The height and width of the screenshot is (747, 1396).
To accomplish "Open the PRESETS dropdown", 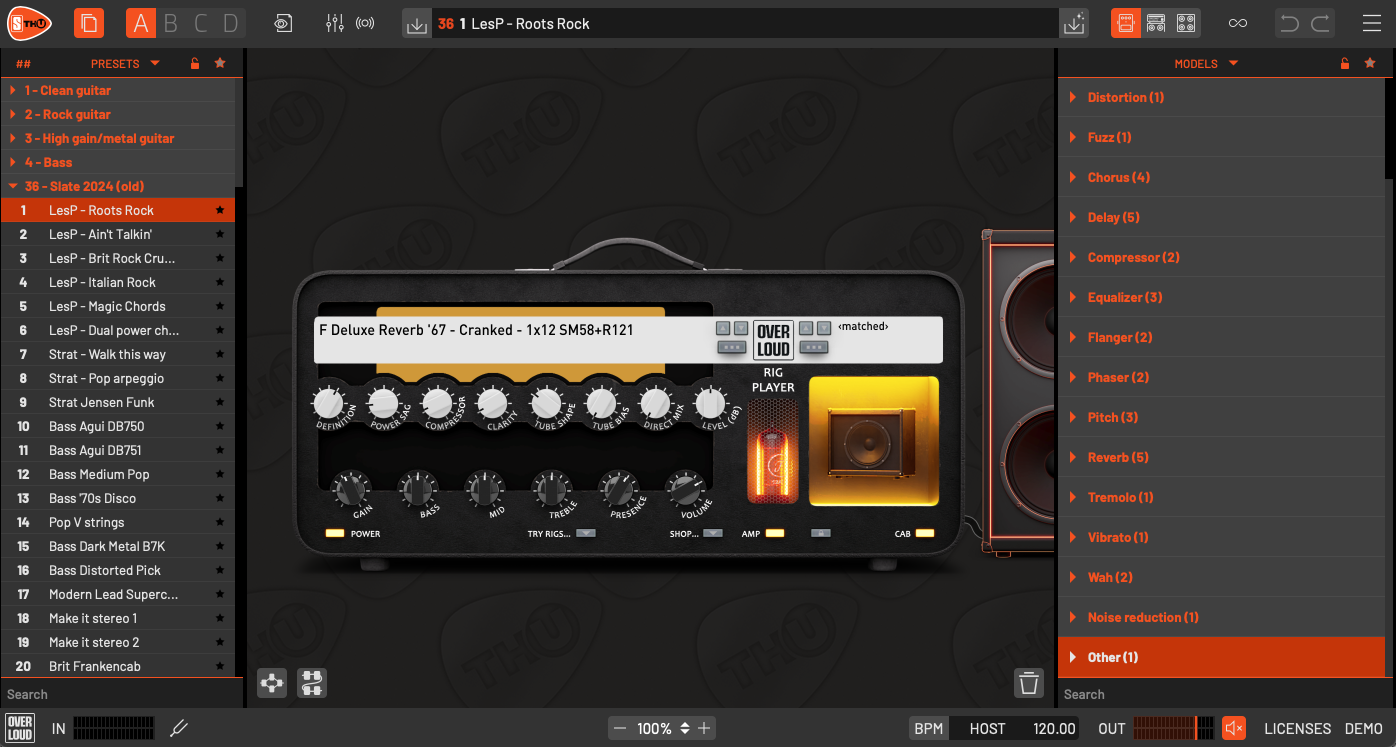I will tap(125, 63).
